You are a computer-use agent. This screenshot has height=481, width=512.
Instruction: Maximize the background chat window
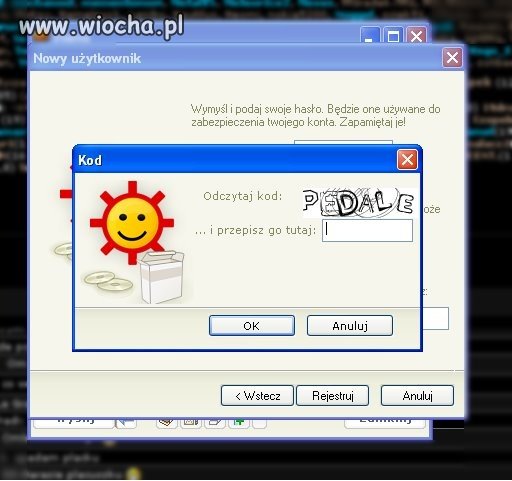[x=393, y=36]
